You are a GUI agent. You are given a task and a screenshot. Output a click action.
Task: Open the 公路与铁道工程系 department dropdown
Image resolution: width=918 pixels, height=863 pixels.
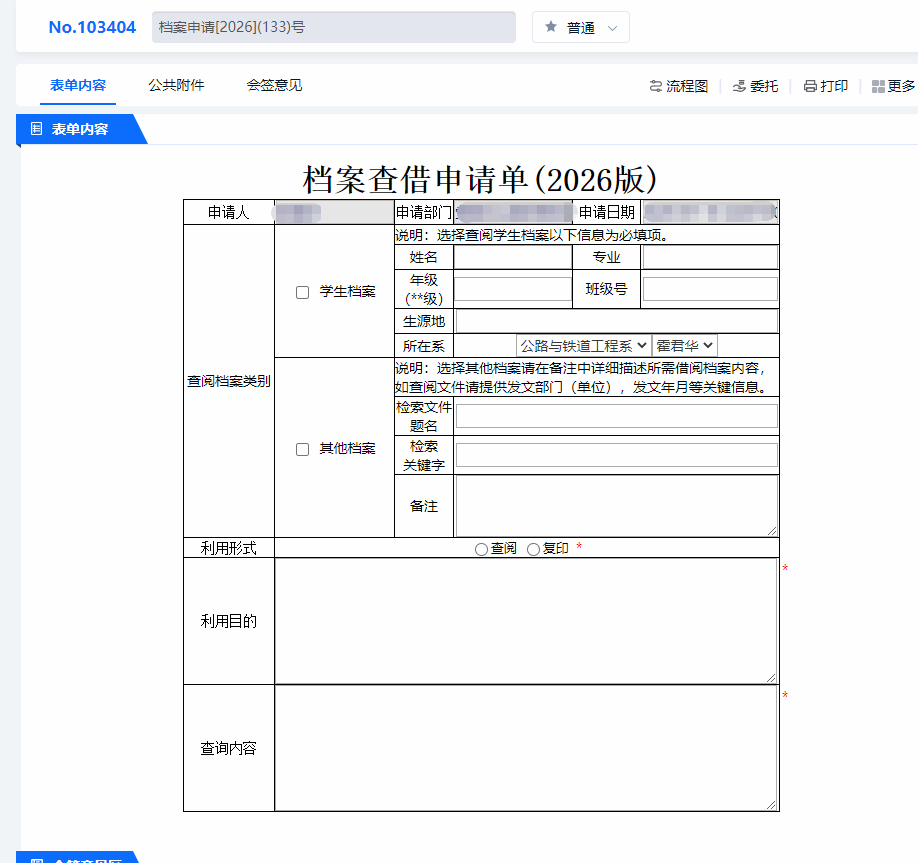coord(583,345)
